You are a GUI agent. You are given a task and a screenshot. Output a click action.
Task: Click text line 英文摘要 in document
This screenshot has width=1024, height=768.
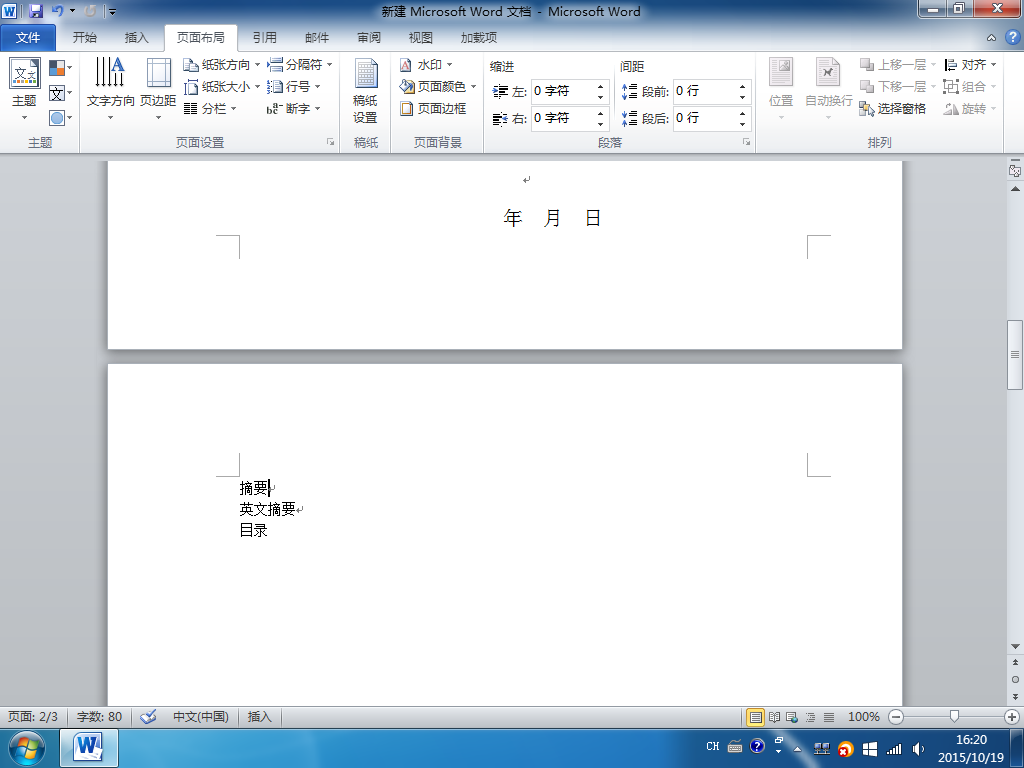pos(267,509)
